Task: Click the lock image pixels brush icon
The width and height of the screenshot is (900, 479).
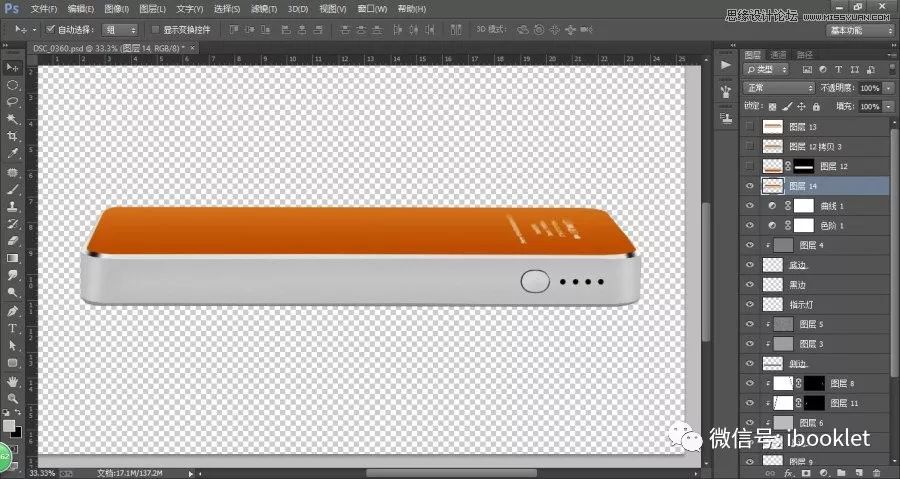Action: pyautogui.click(x=788, y=107)
